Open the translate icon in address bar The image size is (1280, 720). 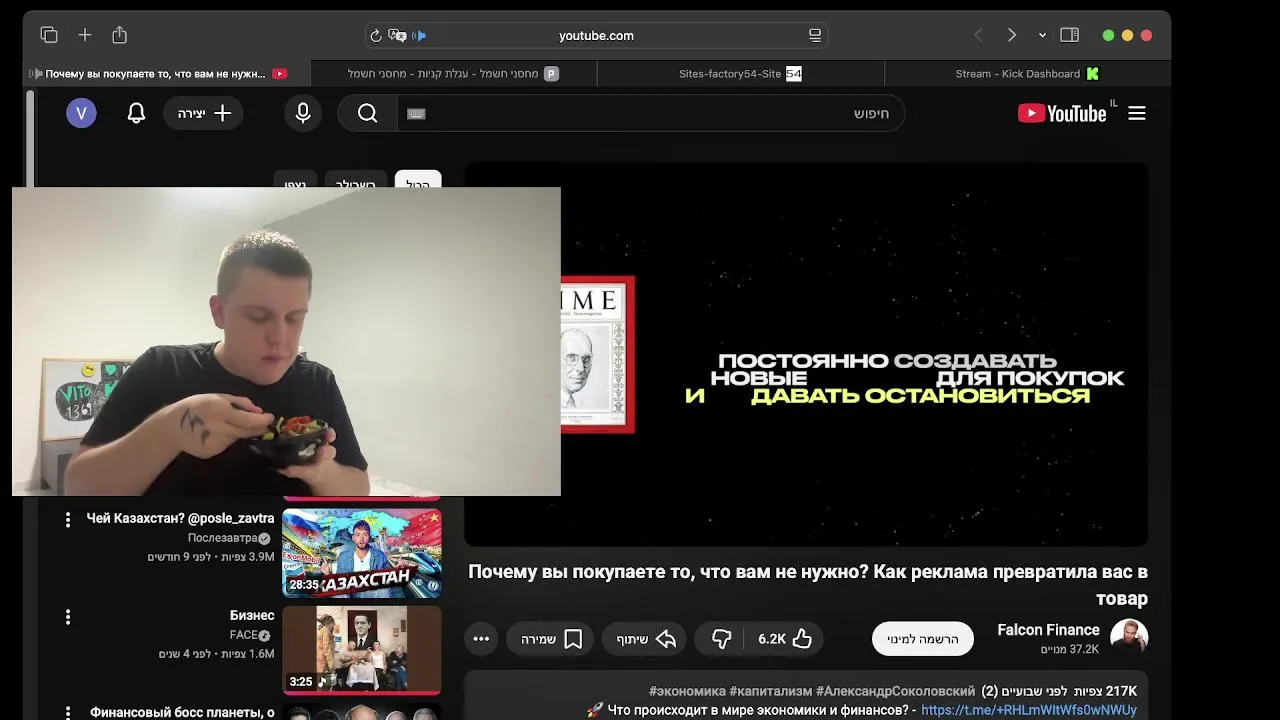[x=397, y=35]
